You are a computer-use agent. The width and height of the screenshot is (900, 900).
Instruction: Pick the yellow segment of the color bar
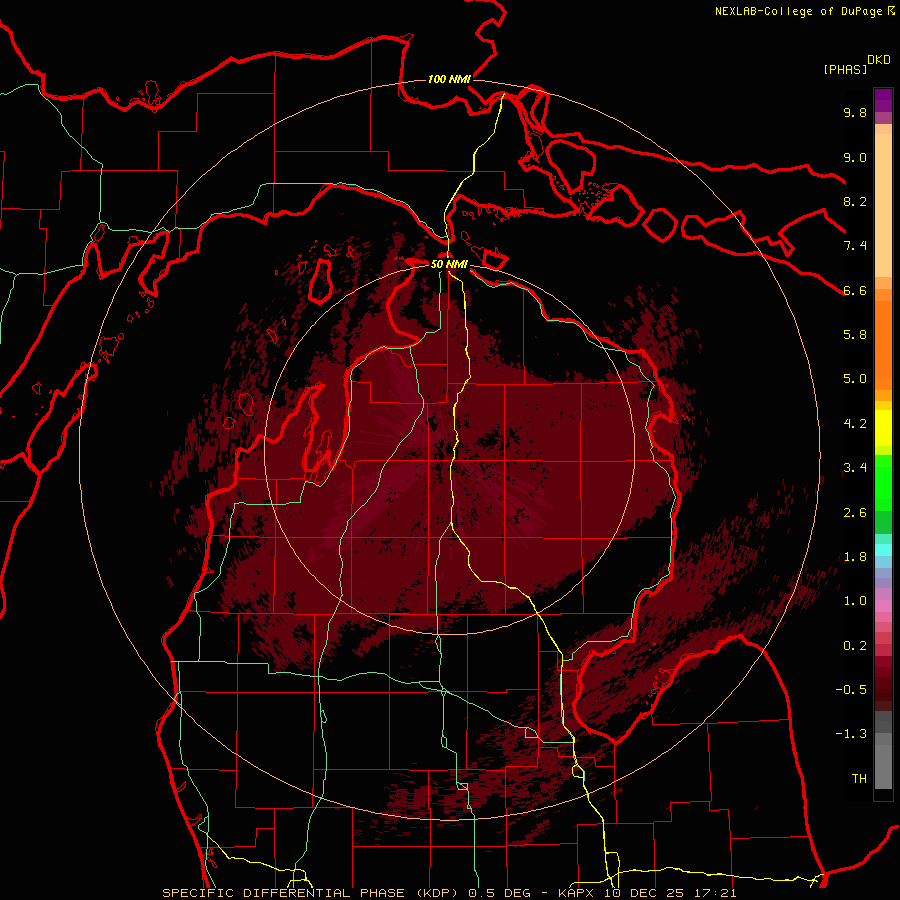(x=883, y=428)
